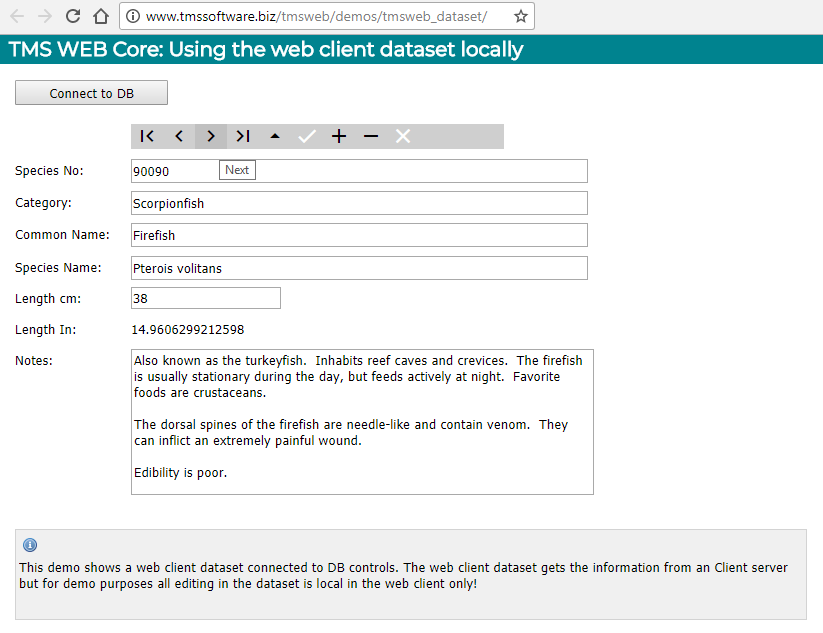
Task: Click the Notes: label
Action: (34, 361)
